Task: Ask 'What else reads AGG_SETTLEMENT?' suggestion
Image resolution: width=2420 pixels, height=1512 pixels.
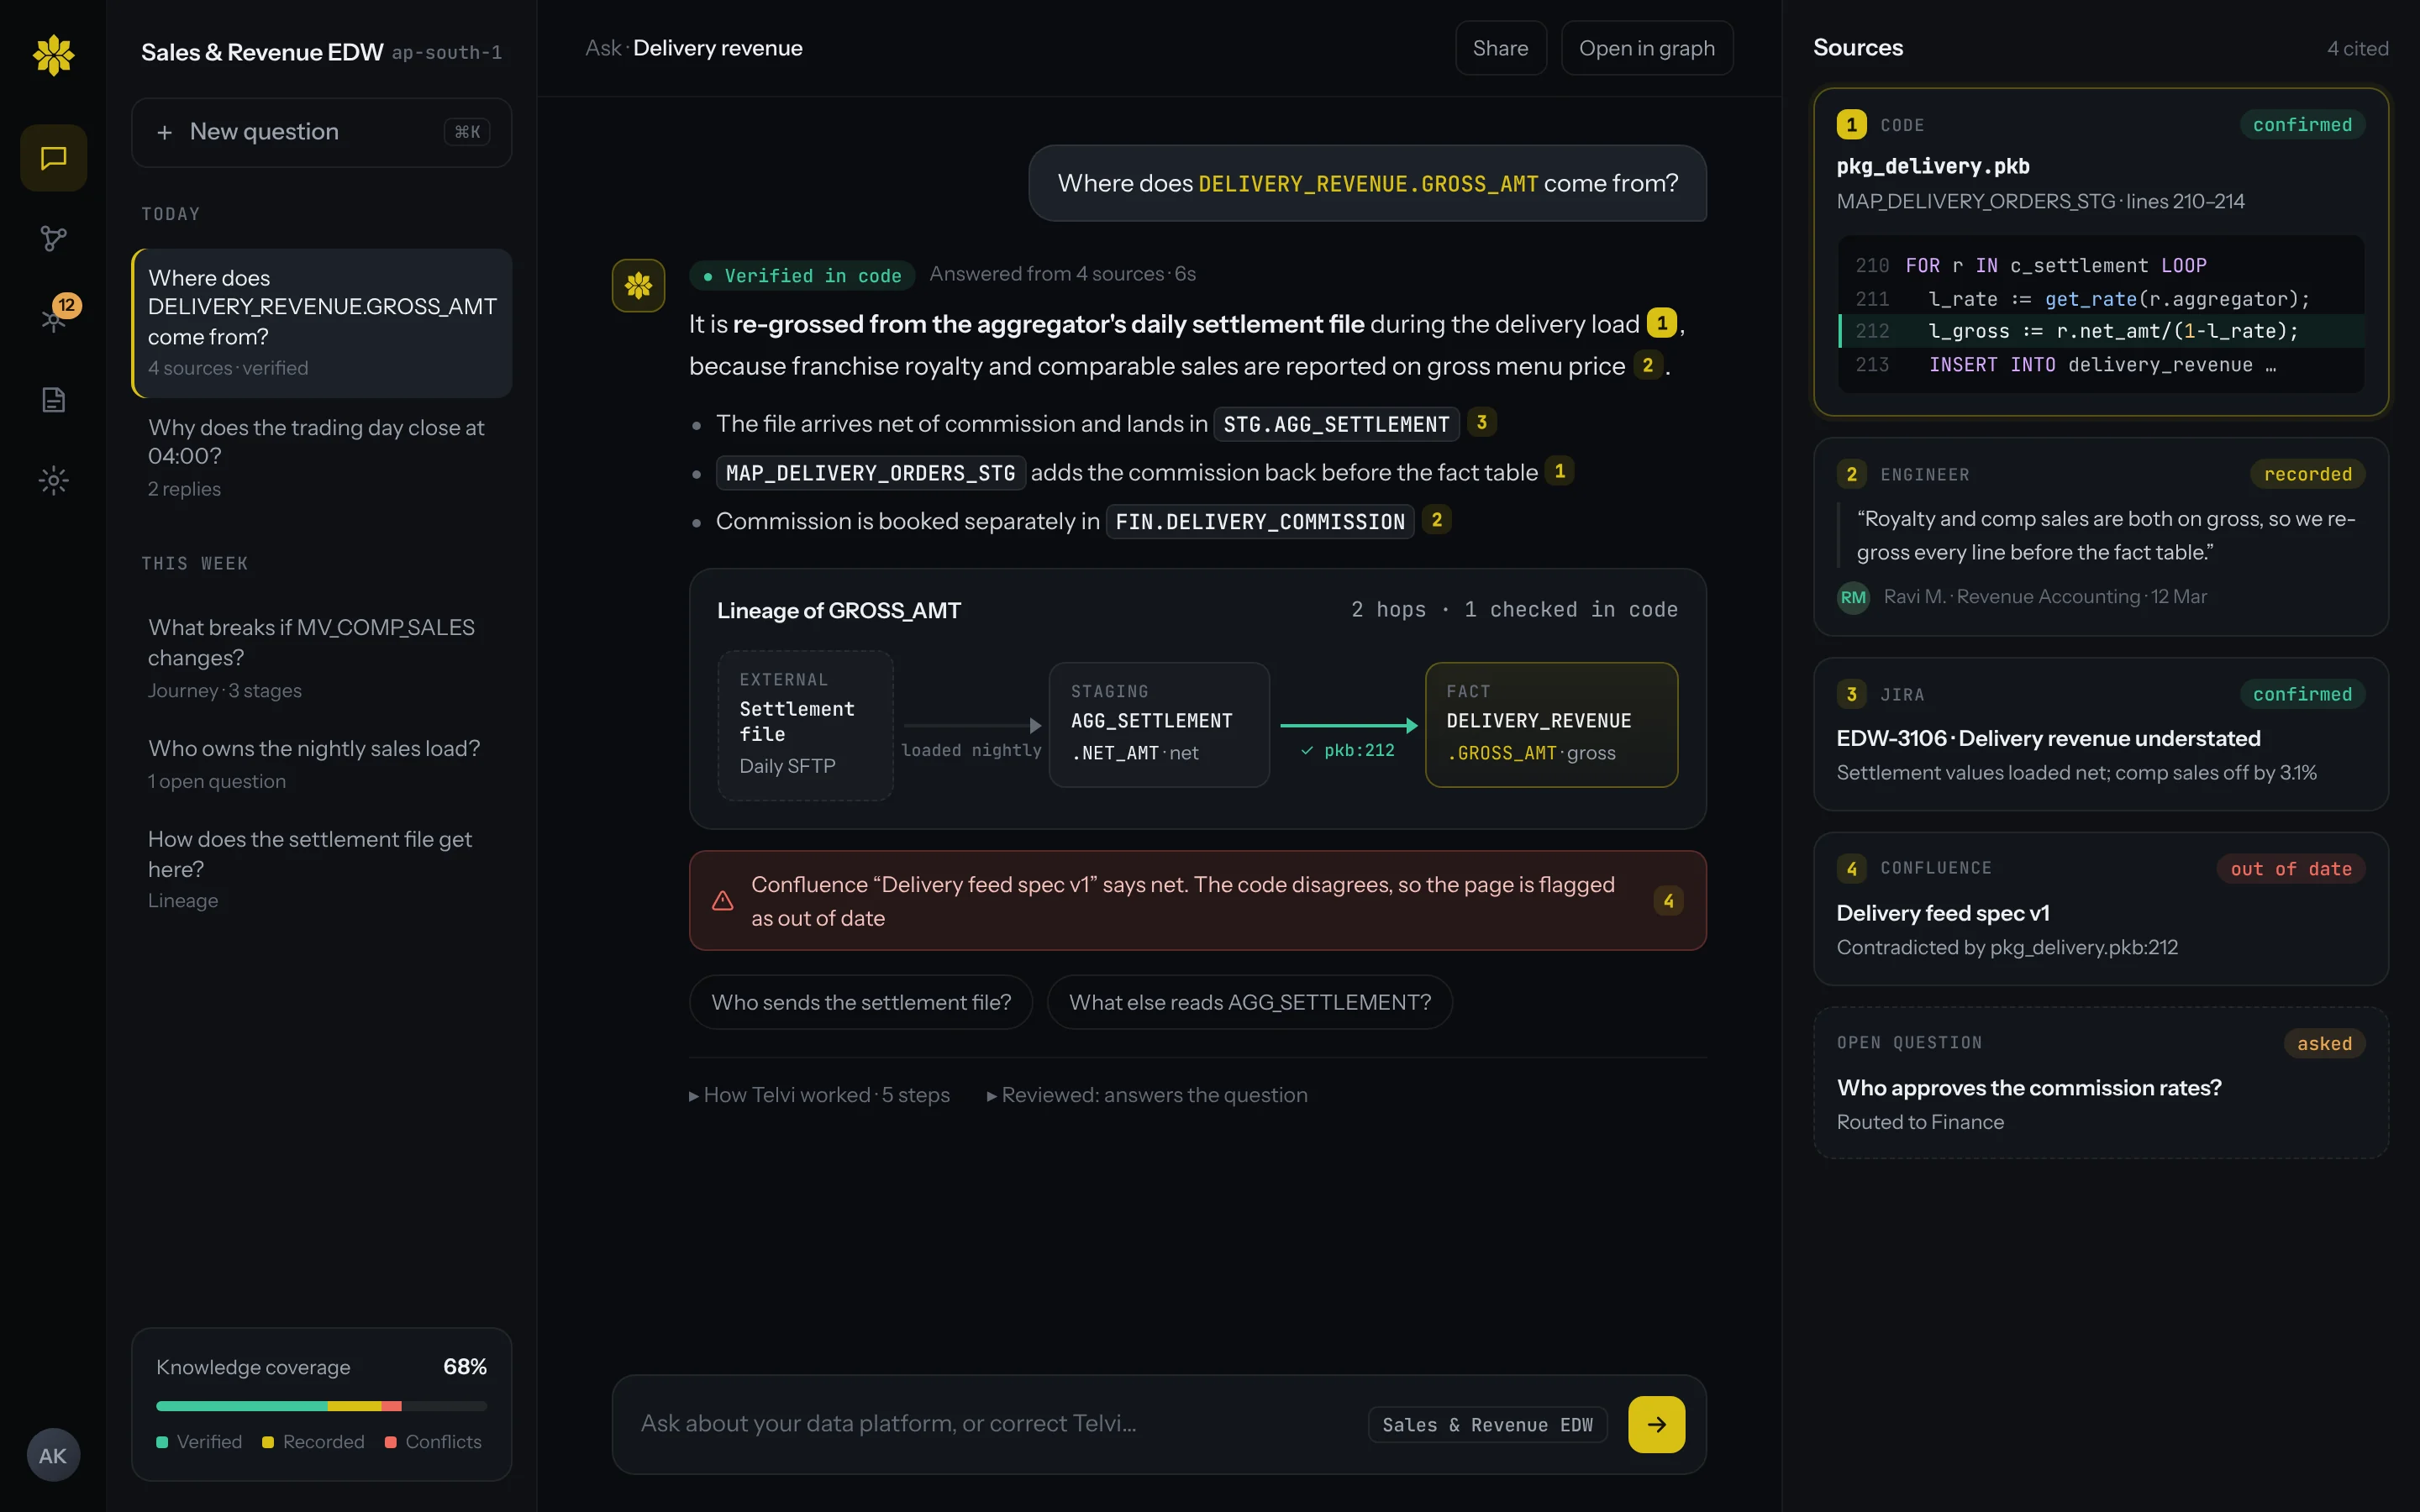Action: (1249, 1002)
